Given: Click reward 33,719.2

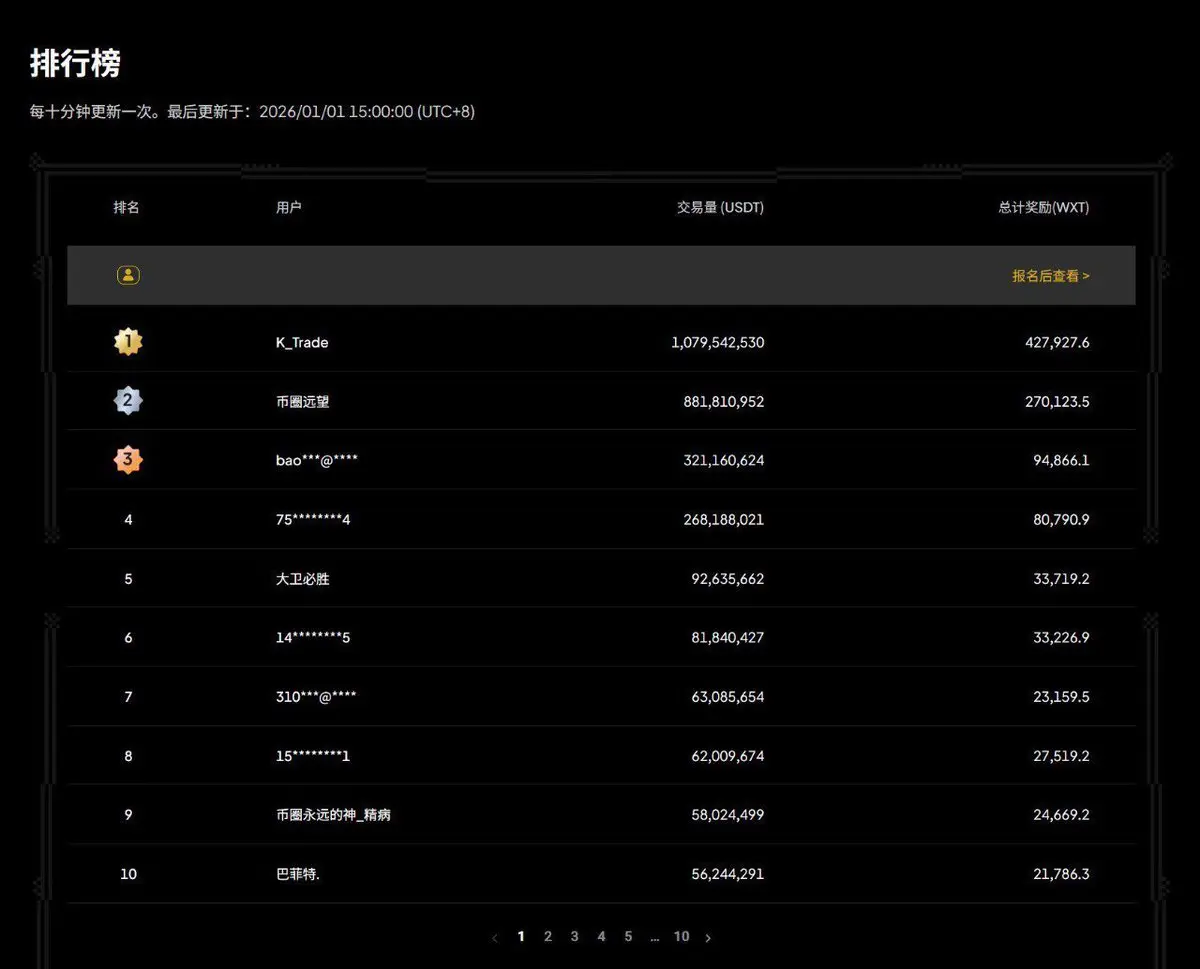Looking at the screenshot, I should [1062, 578].
